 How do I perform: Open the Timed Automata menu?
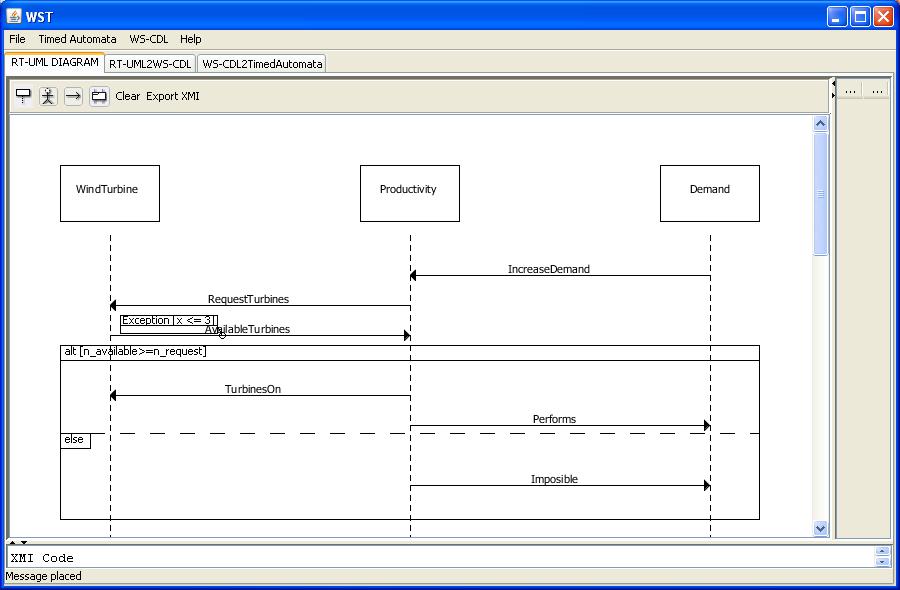[x=77, y=39]
